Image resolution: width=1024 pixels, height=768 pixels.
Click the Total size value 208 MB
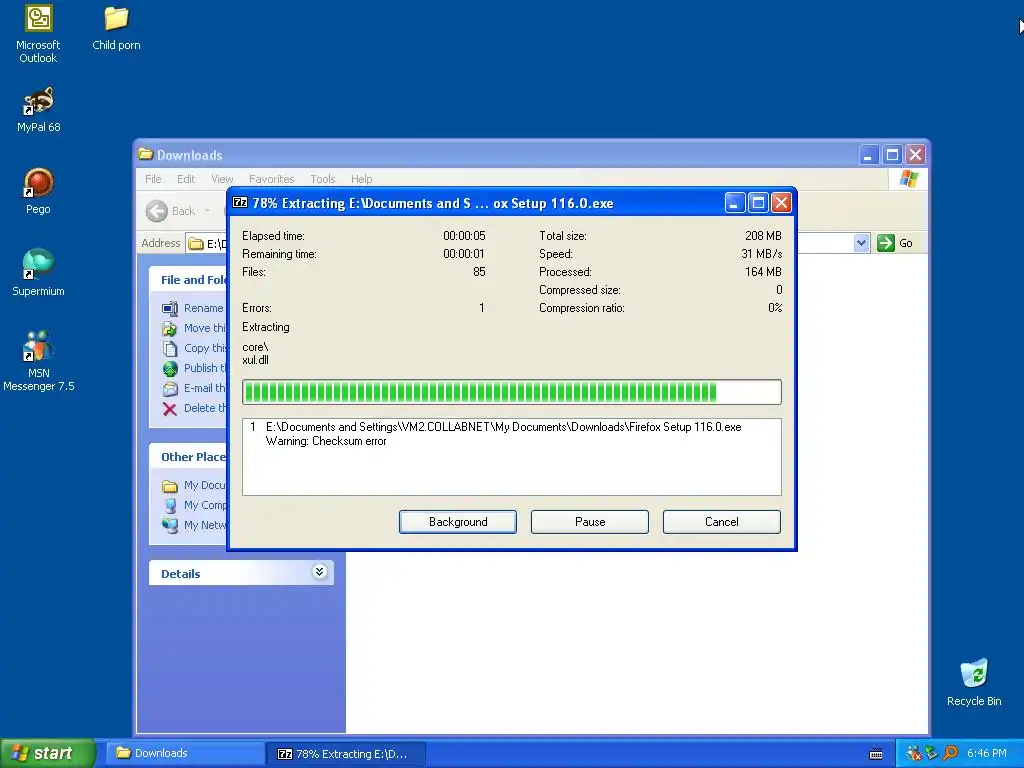[763, 236]
